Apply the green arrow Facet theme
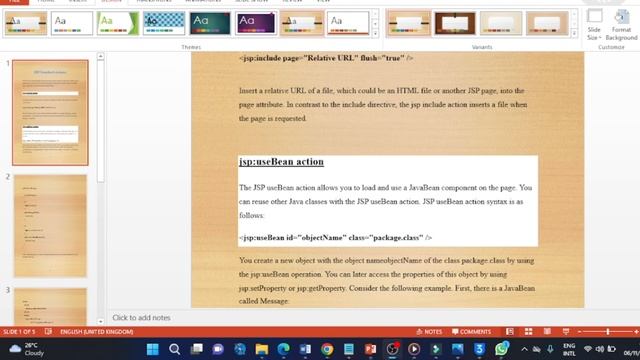The image size is (640, 360). click(x=118, y=23)
